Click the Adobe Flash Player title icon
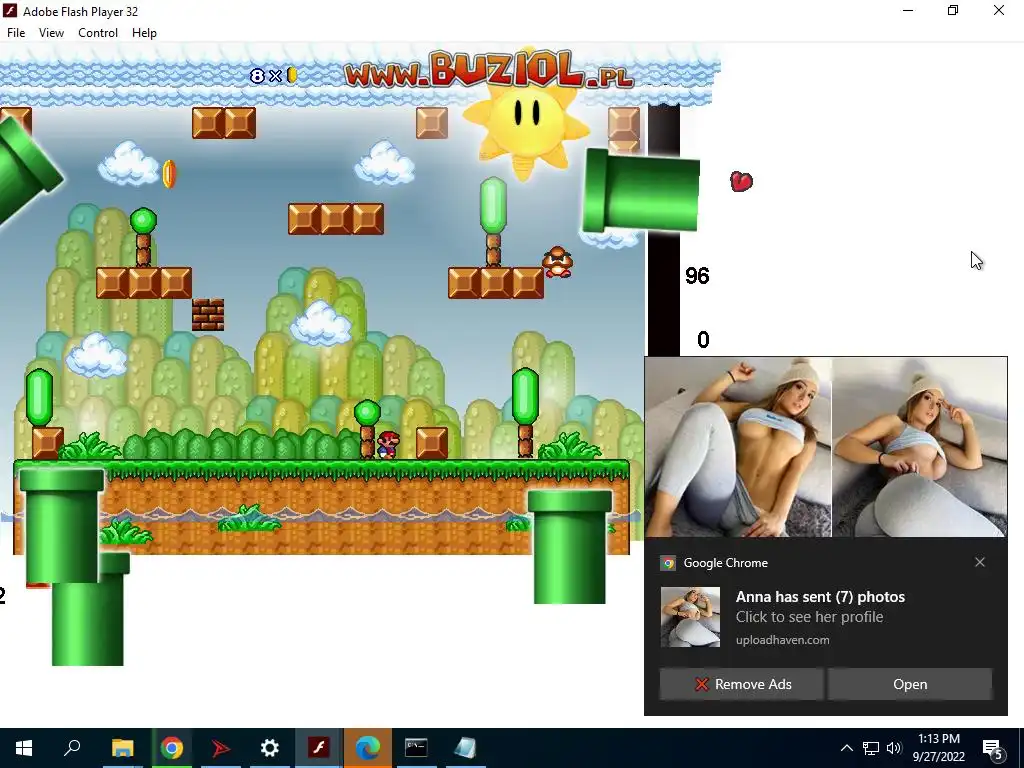The width and height of the screenshot is (1024, 768). 10,10
